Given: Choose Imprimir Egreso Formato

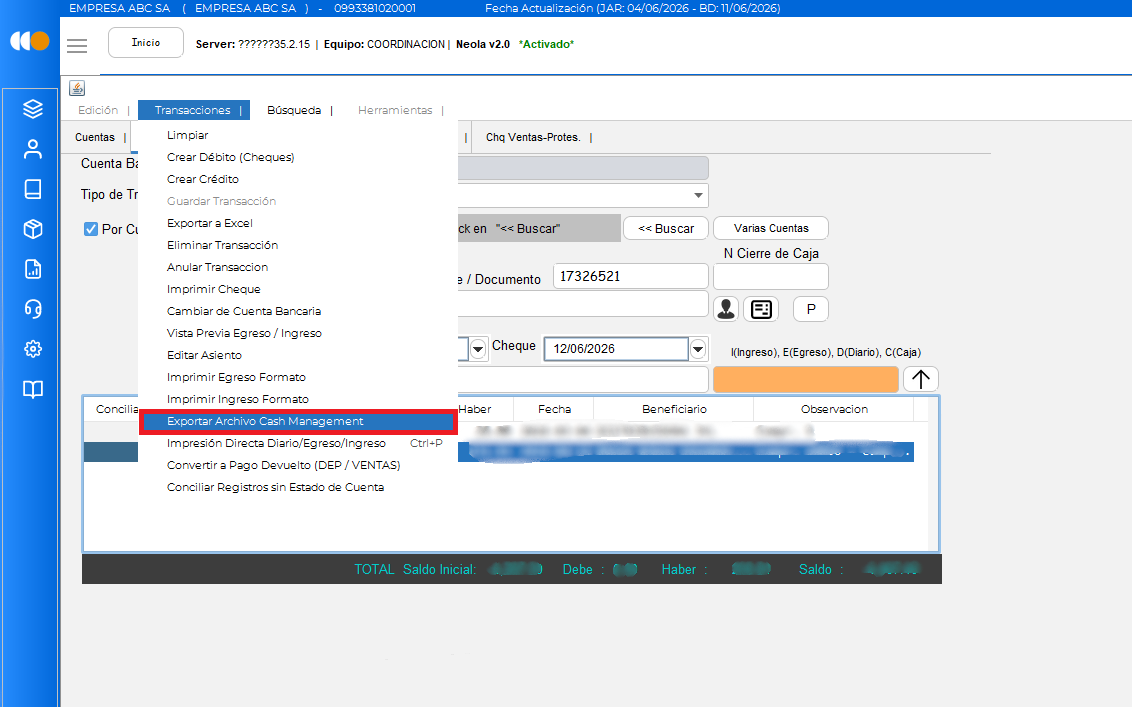Looking at the screenshot, I should coord(297,378).
